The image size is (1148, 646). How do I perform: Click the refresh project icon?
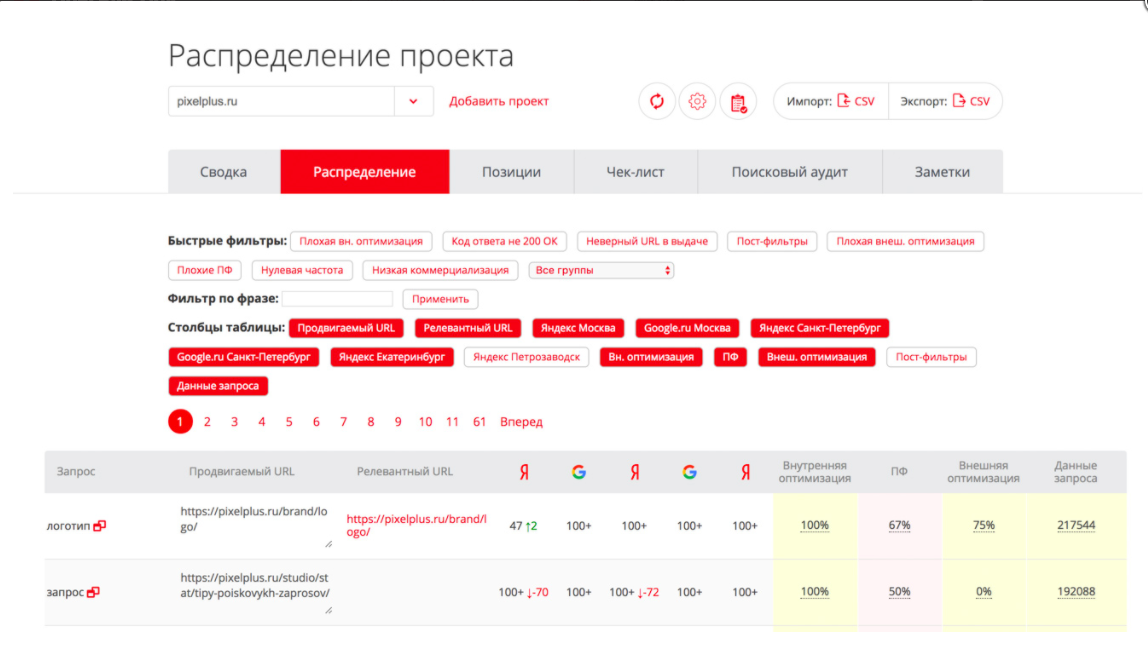pyautogui.click(x=657, y=101)
